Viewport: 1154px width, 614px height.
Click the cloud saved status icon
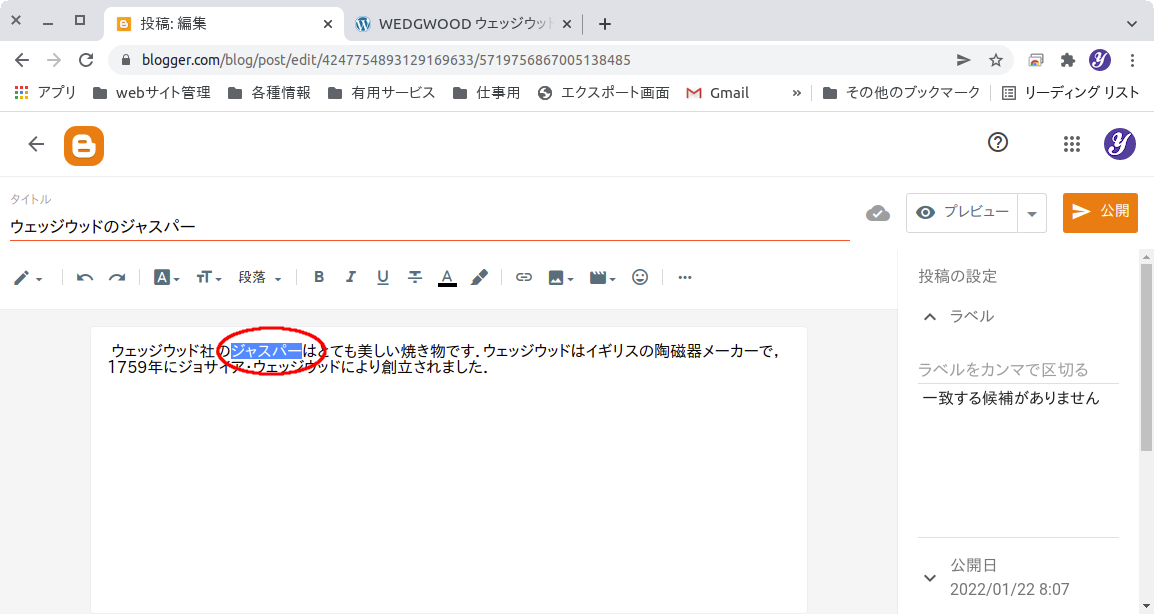click(x=877, y=214)
